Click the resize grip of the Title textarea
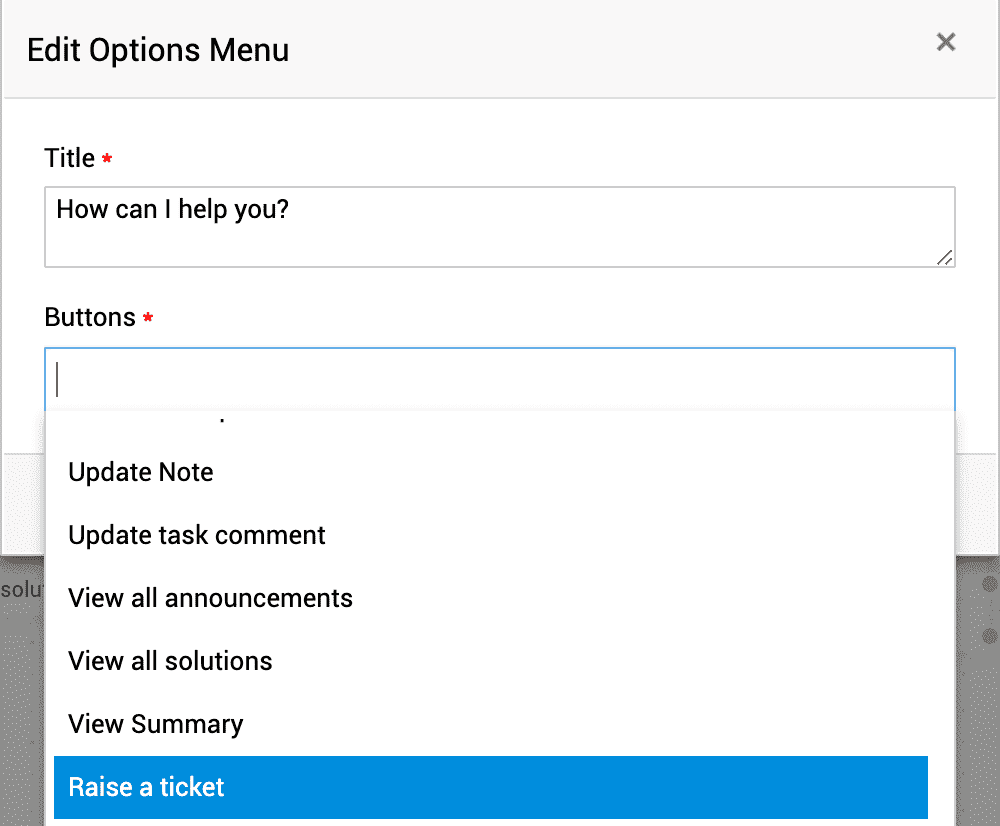Viewport: 1000px width, 826px height. click(944, 259)
